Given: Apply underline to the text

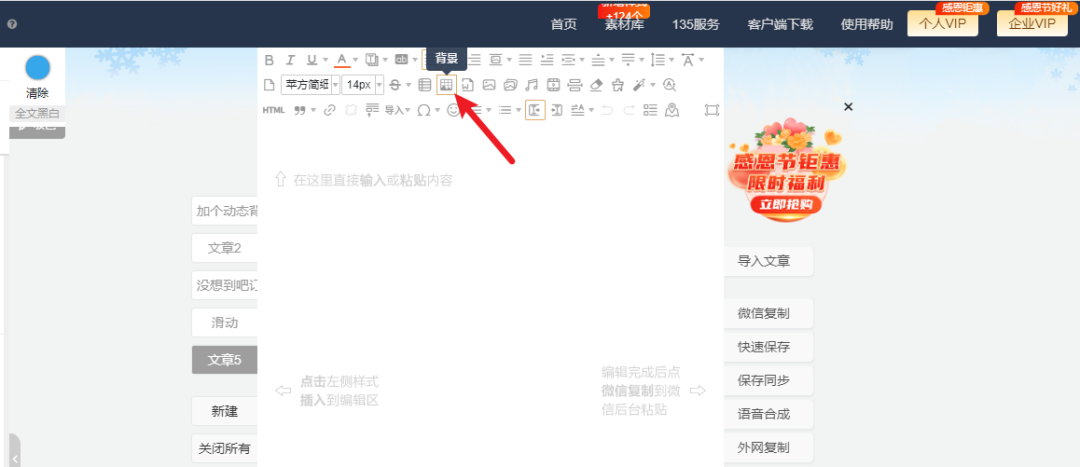Looking at the screenshot, I should pos(311,60).
